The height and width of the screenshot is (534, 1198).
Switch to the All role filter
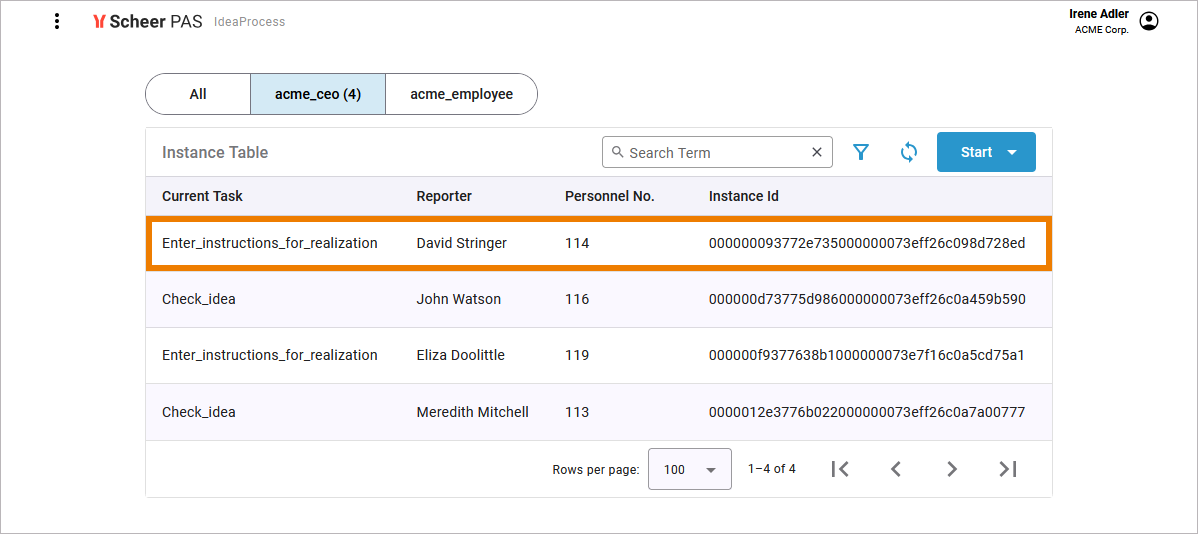[198, 94]
